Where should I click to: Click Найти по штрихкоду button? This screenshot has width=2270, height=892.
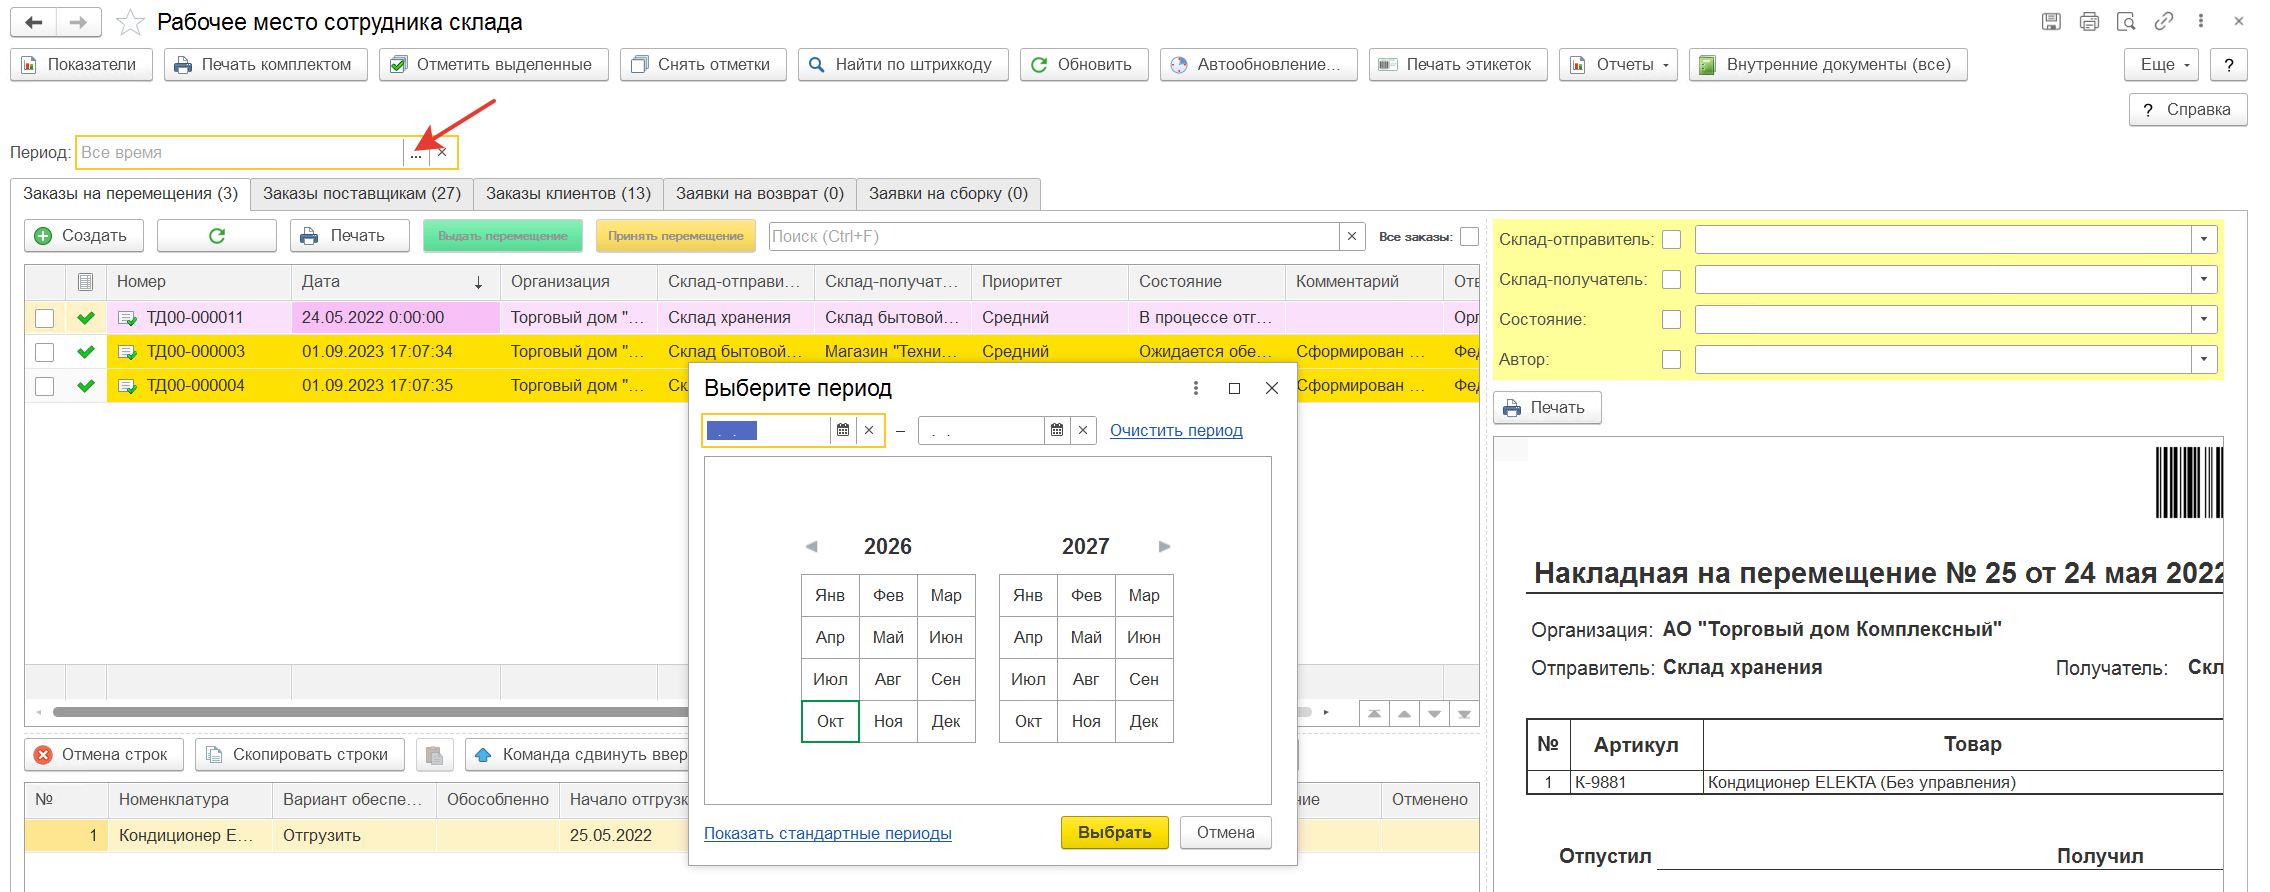[903, 65]
